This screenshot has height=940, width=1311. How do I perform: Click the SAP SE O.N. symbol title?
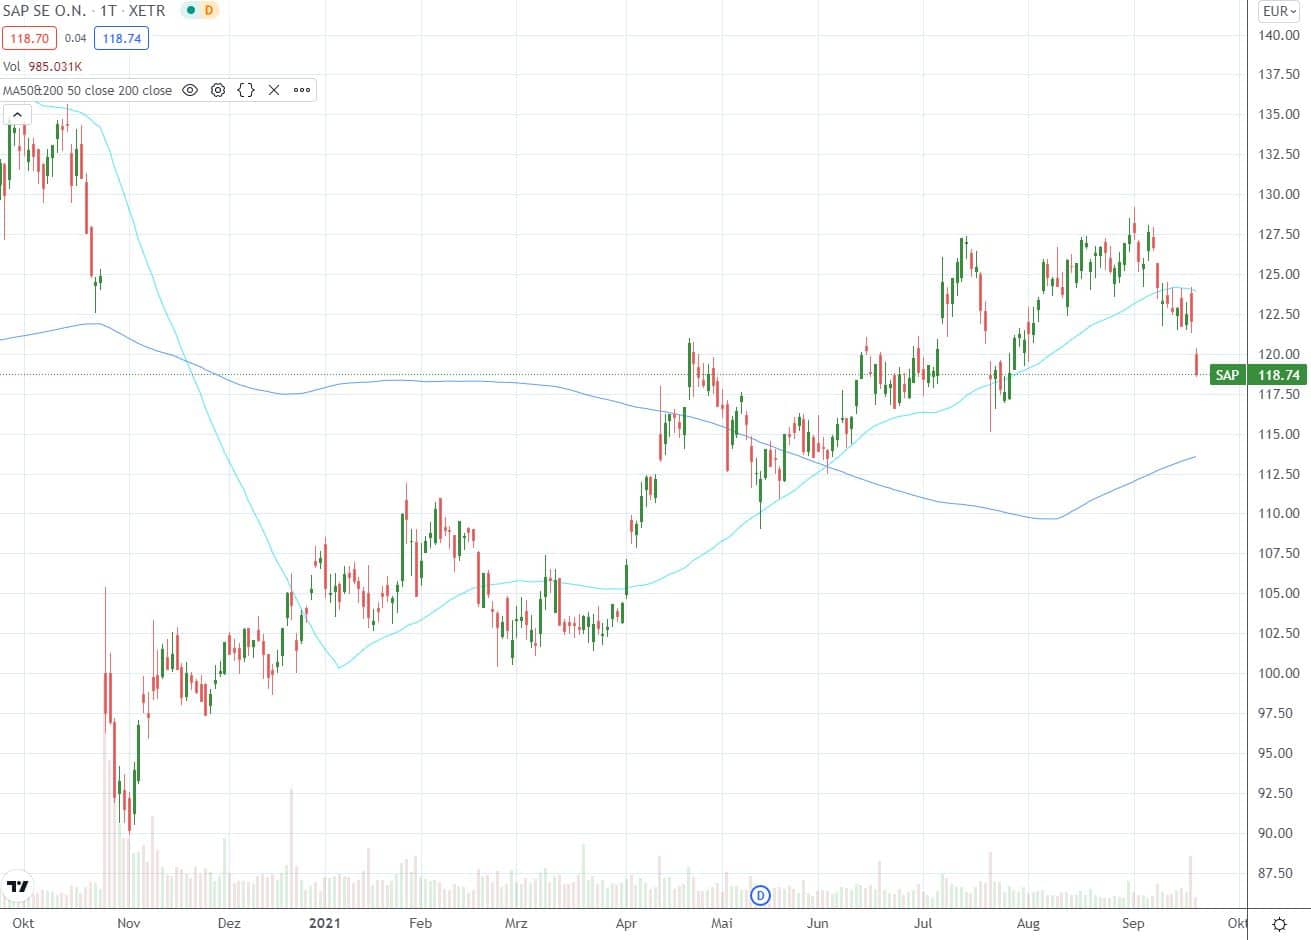(x=44, y=11)
